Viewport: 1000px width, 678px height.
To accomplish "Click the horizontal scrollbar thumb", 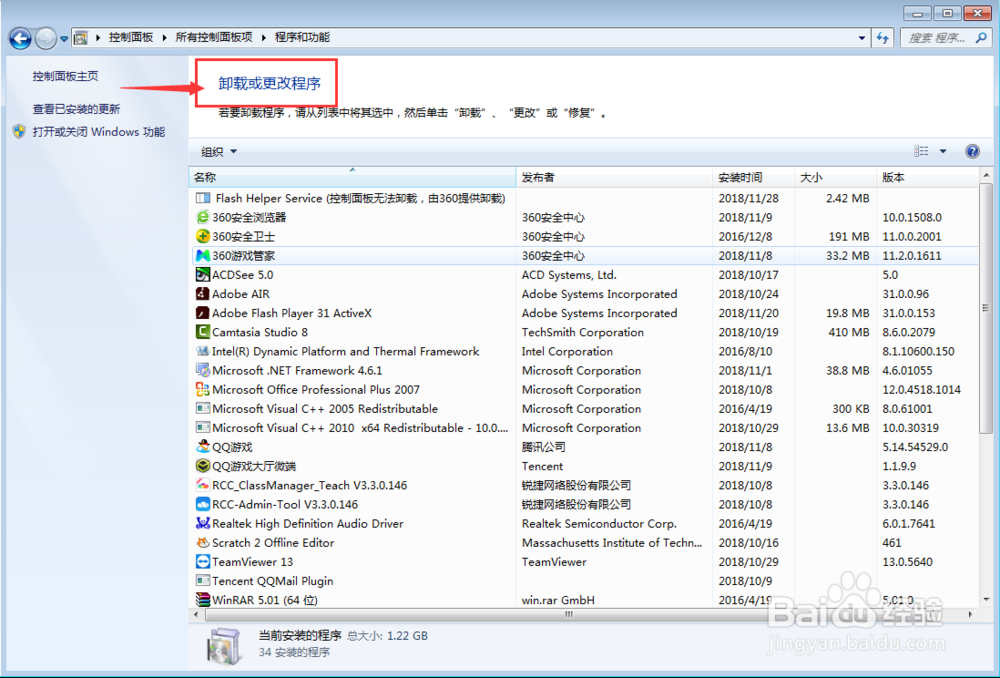I will pos(568,615).
